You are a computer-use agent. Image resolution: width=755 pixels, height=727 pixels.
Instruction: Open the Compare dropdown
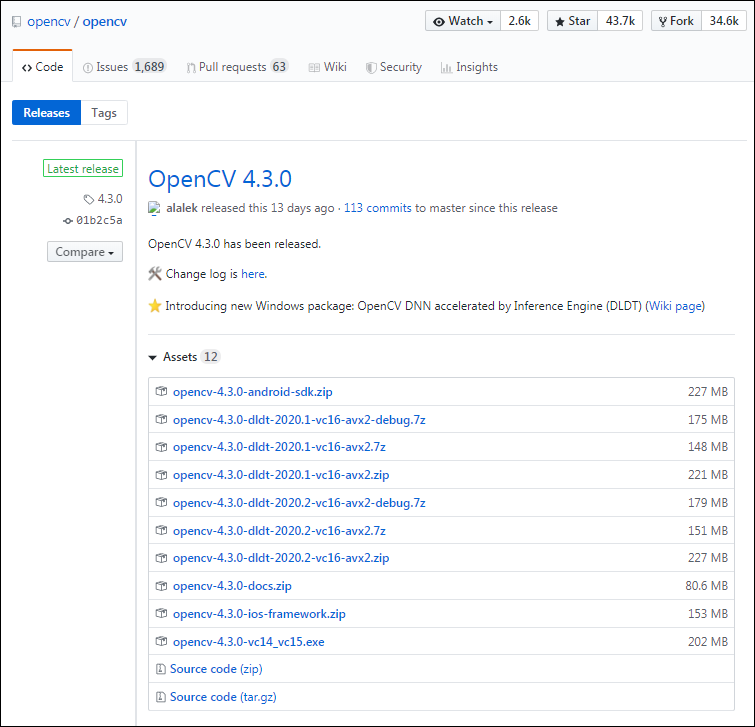tap(85, 252)
